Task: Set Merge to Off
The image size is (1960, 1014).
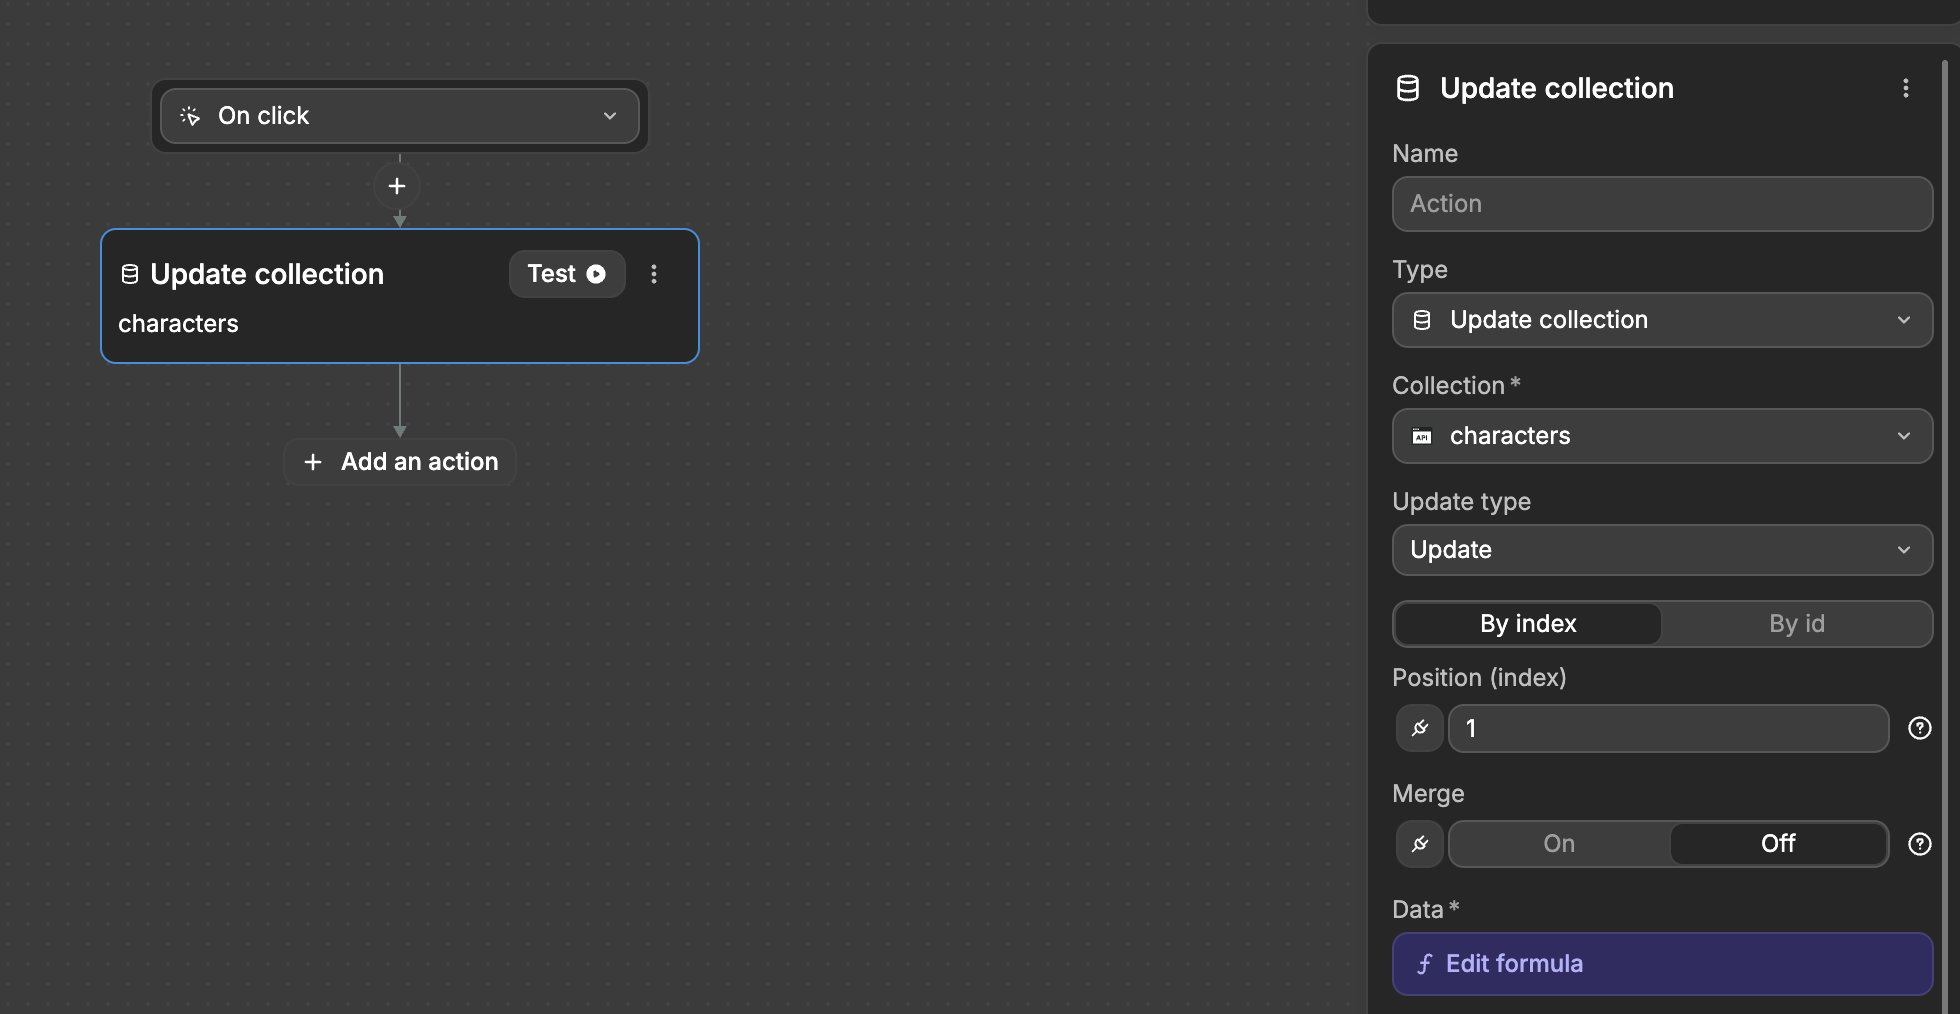Action: coord(1777,844)
